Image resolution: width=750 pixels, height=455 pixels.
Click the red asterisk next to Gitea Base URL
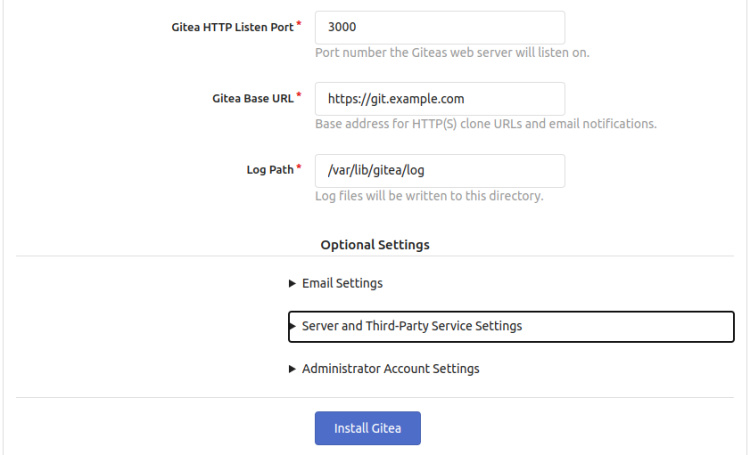299,96
